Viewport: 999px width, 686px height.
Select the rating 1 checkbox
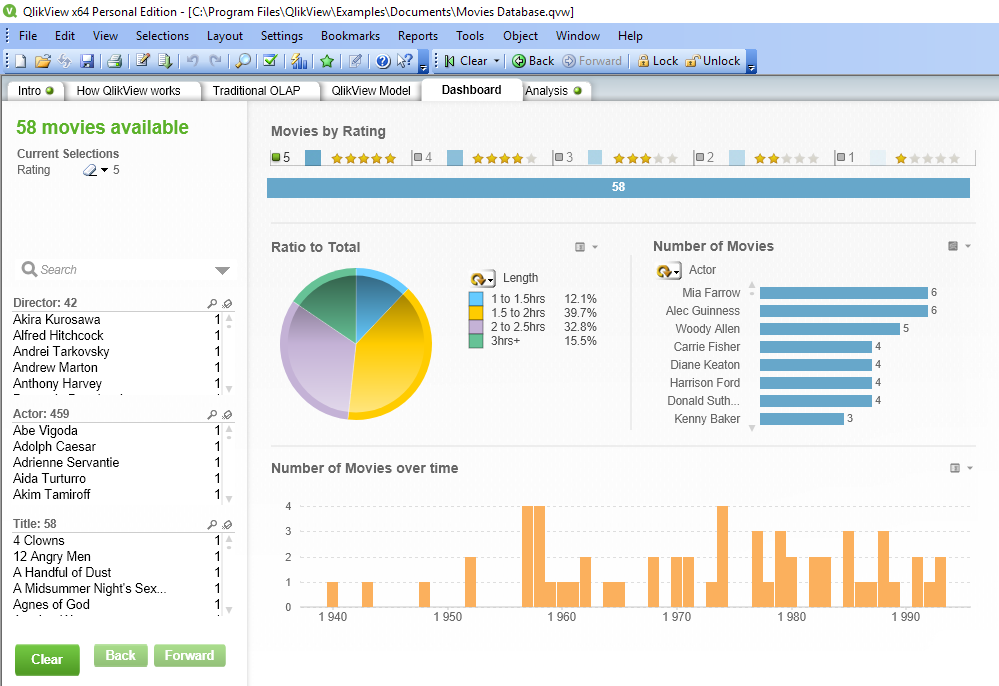click(x=841, y=157)
